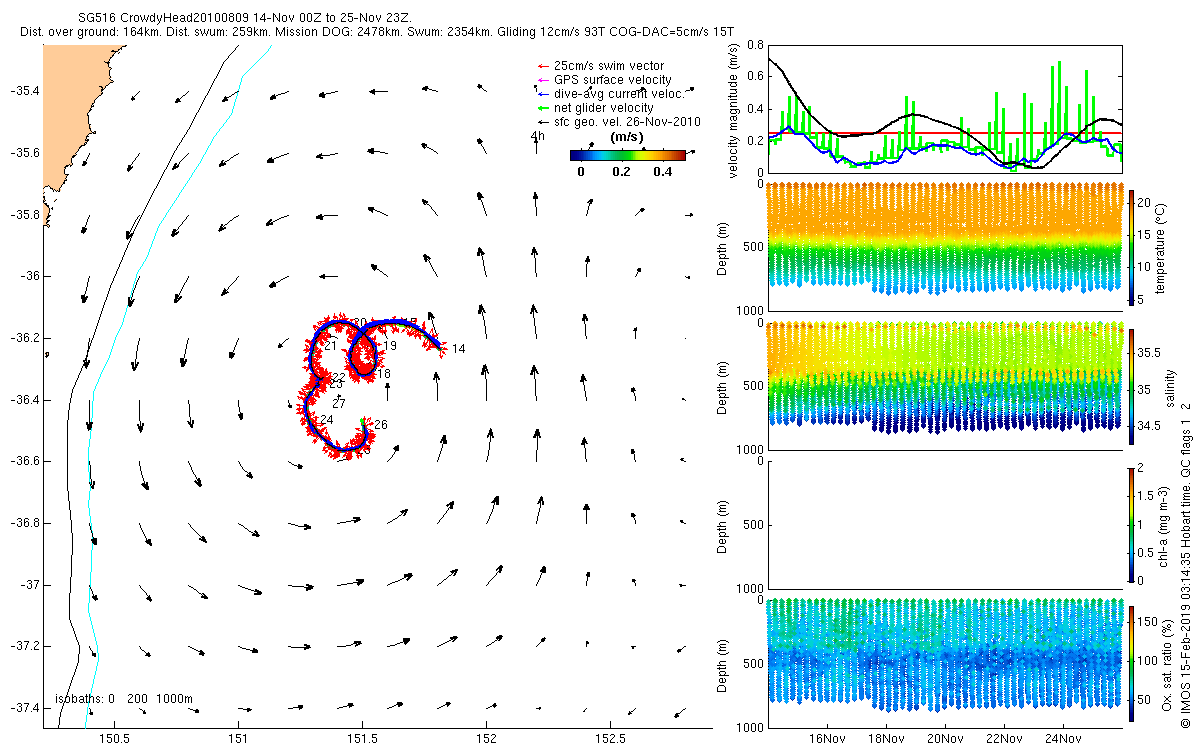Click the magenta GPS surface velocity legend arrow
This screenshot has width=1200, height=750.
[x=543, y=80]
